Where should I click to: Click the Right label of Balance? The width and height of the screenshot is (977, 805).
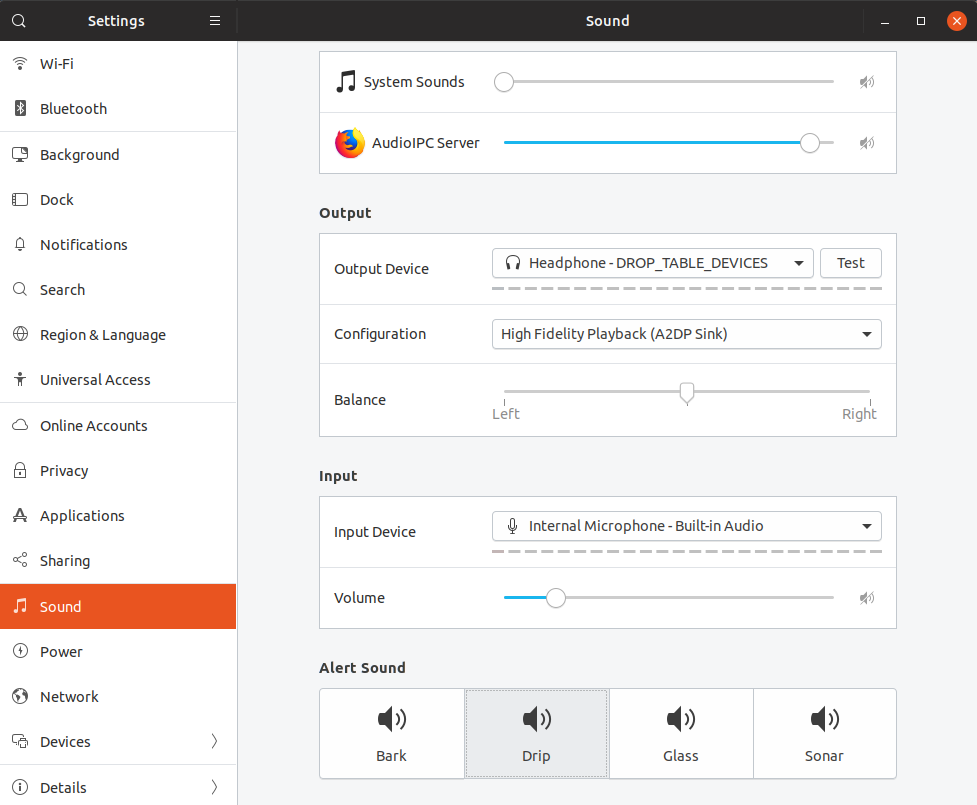pos(859,414)
